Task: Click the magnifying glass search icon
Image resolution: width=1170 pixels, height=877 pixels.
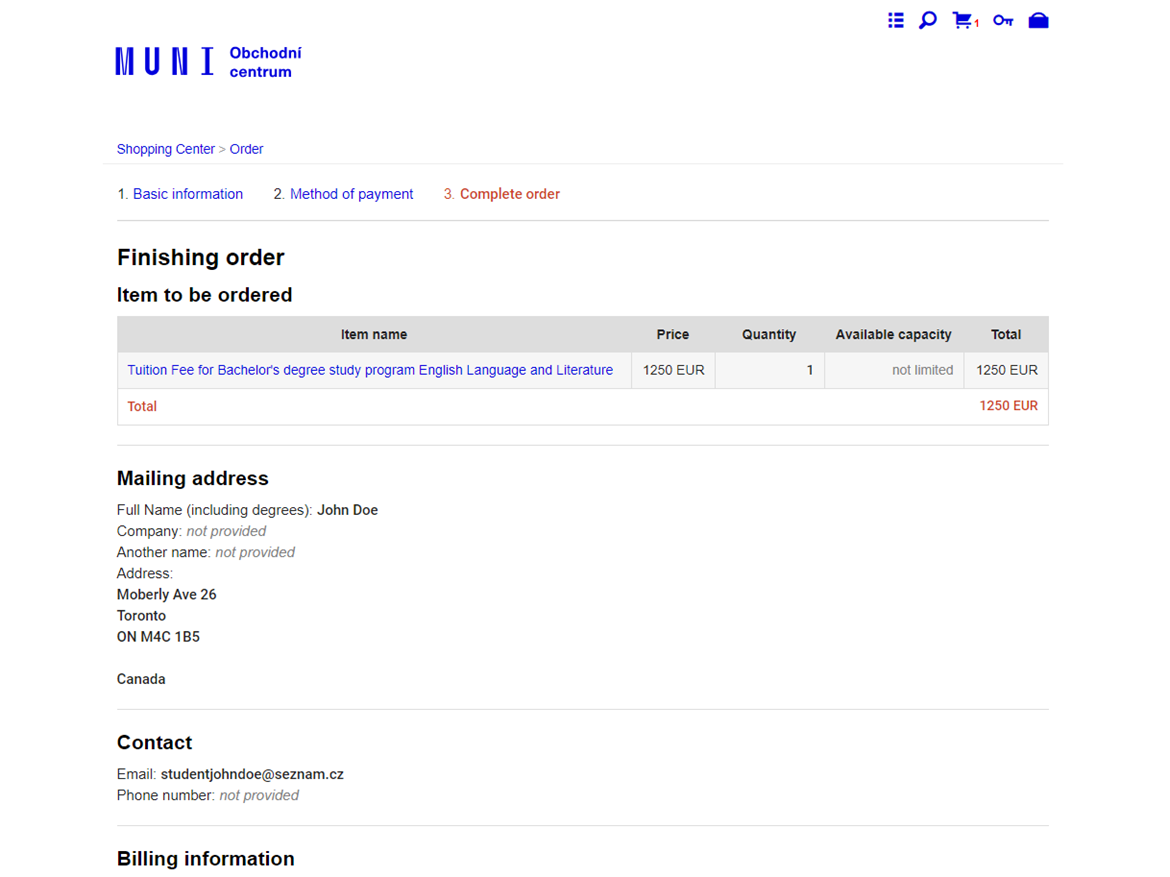Action: click(928, 20)
